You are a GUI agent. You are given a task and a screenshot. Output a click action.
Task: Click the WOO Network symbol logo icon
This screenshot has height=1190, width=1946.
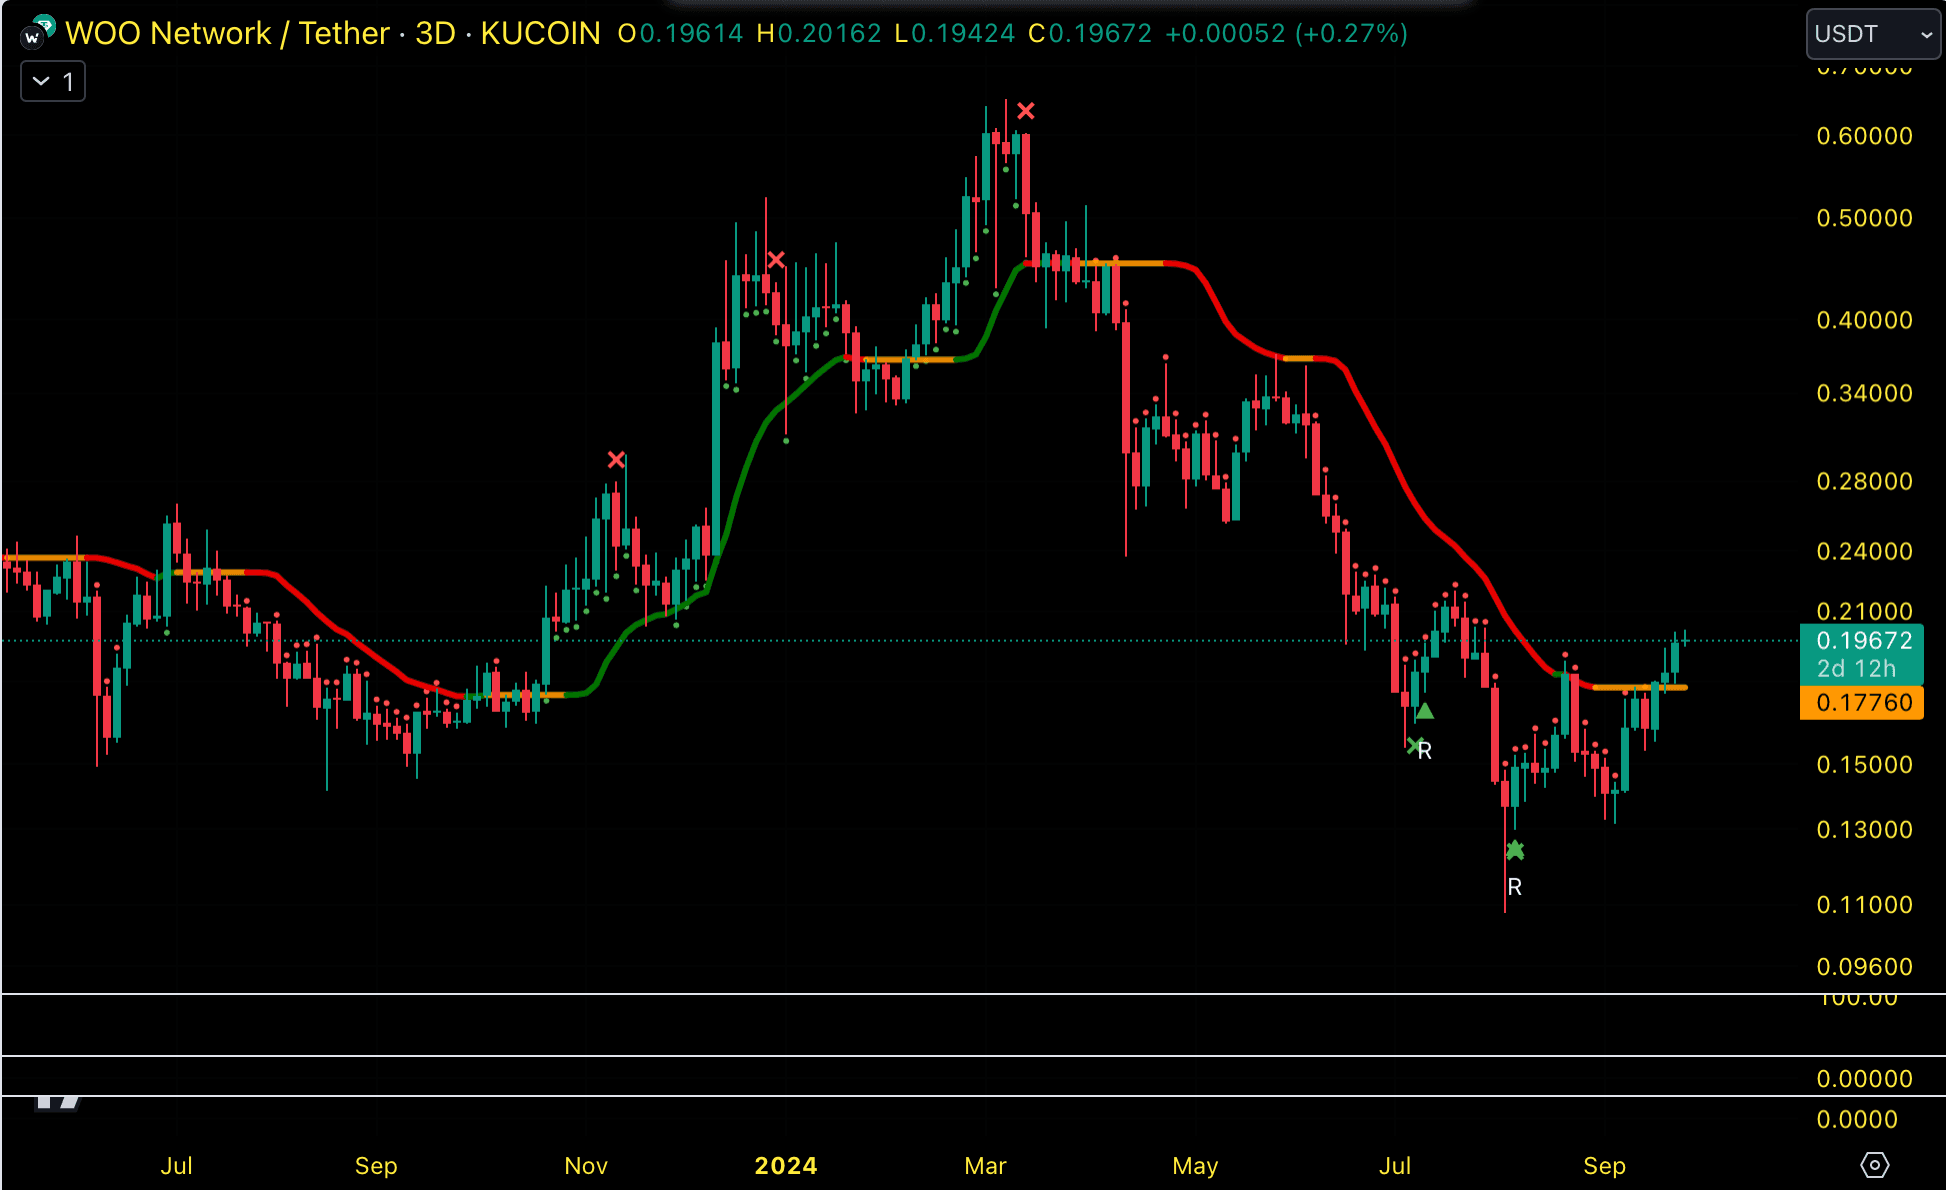tap(37, 33)
